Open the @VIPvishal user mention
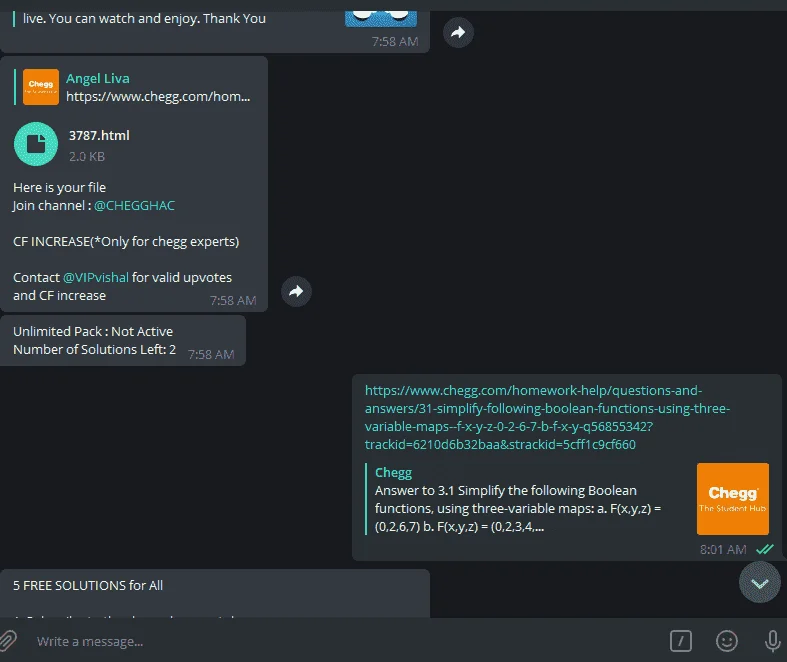 pyautogui.click(x=96, y=278)
